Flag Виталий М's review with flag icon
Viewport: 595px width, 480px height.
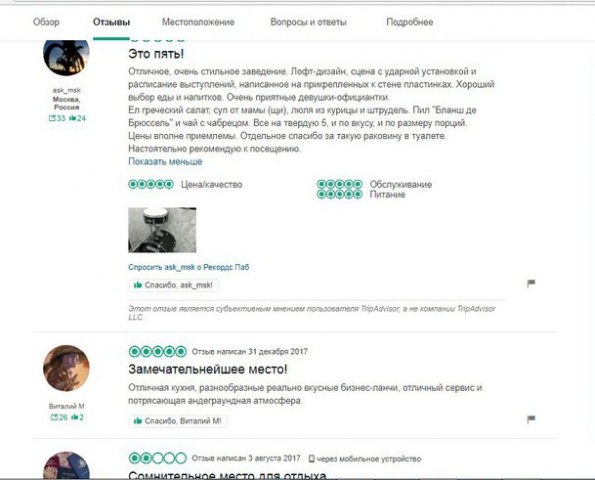(x=531, y=419)
